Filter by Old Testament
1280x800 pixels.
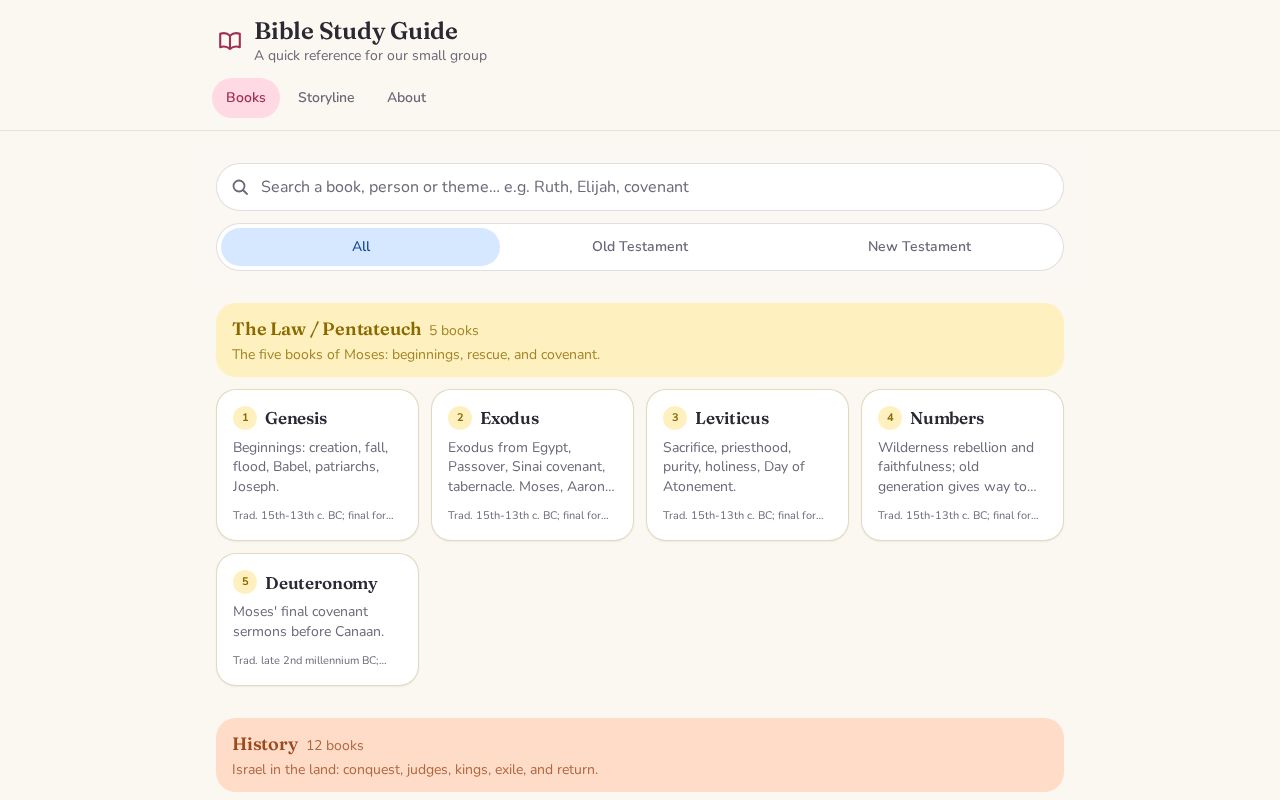640,247
